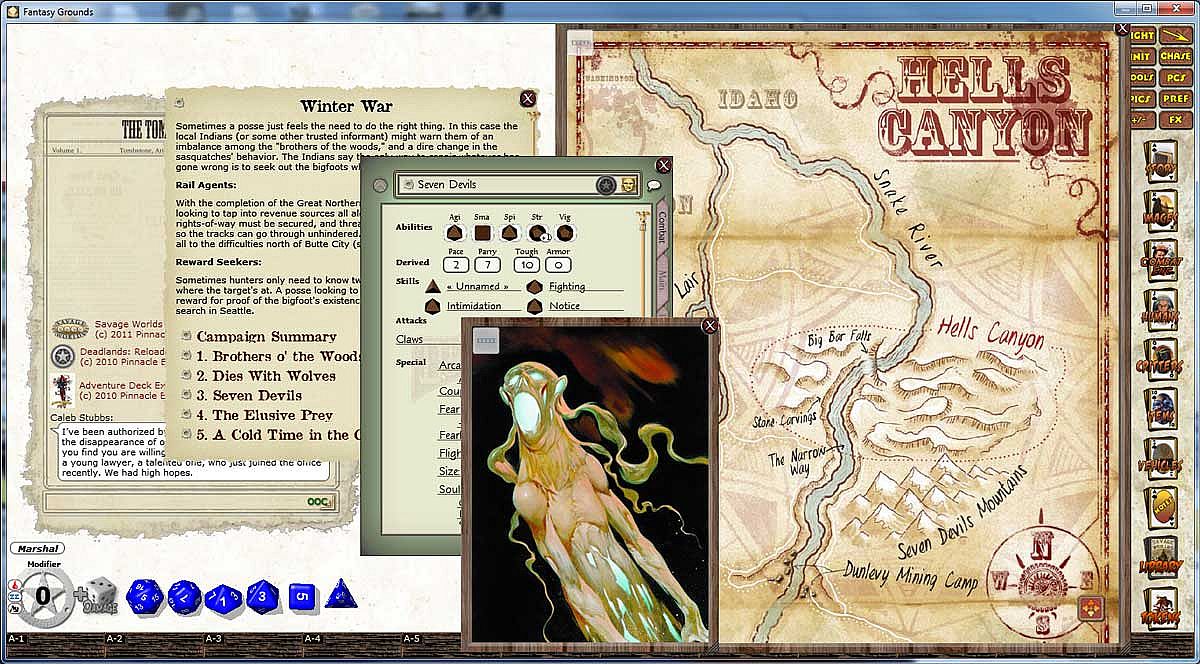The image size is (1200, 664).
Task: Click the wild card star icon on Seven Devils
Action: 605,185
